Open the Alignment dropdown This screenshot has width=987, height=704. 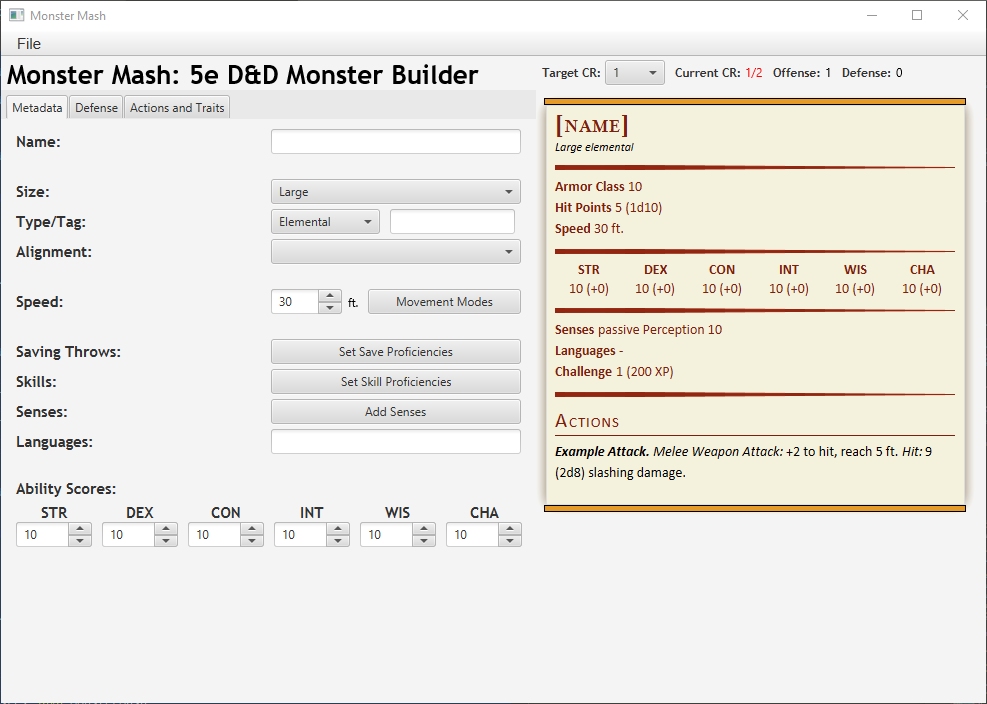pyautogui.click(x=396, y=252)
